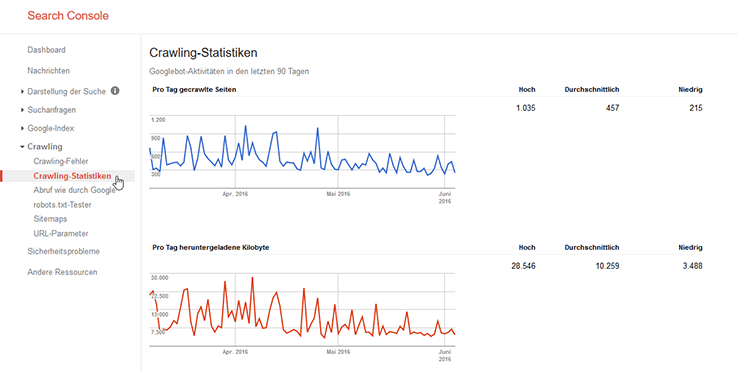
Task: Open the Google-Index section
Action: 50,129
